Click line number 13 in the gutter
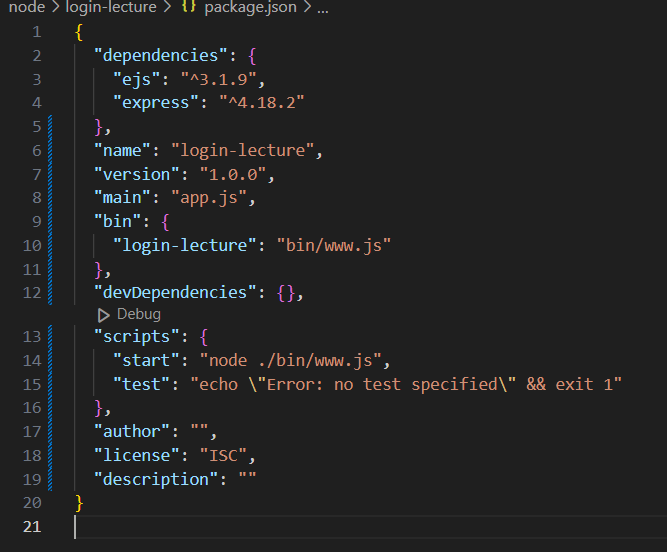Viewport: 667px width, 552px height. coord(32,337)
